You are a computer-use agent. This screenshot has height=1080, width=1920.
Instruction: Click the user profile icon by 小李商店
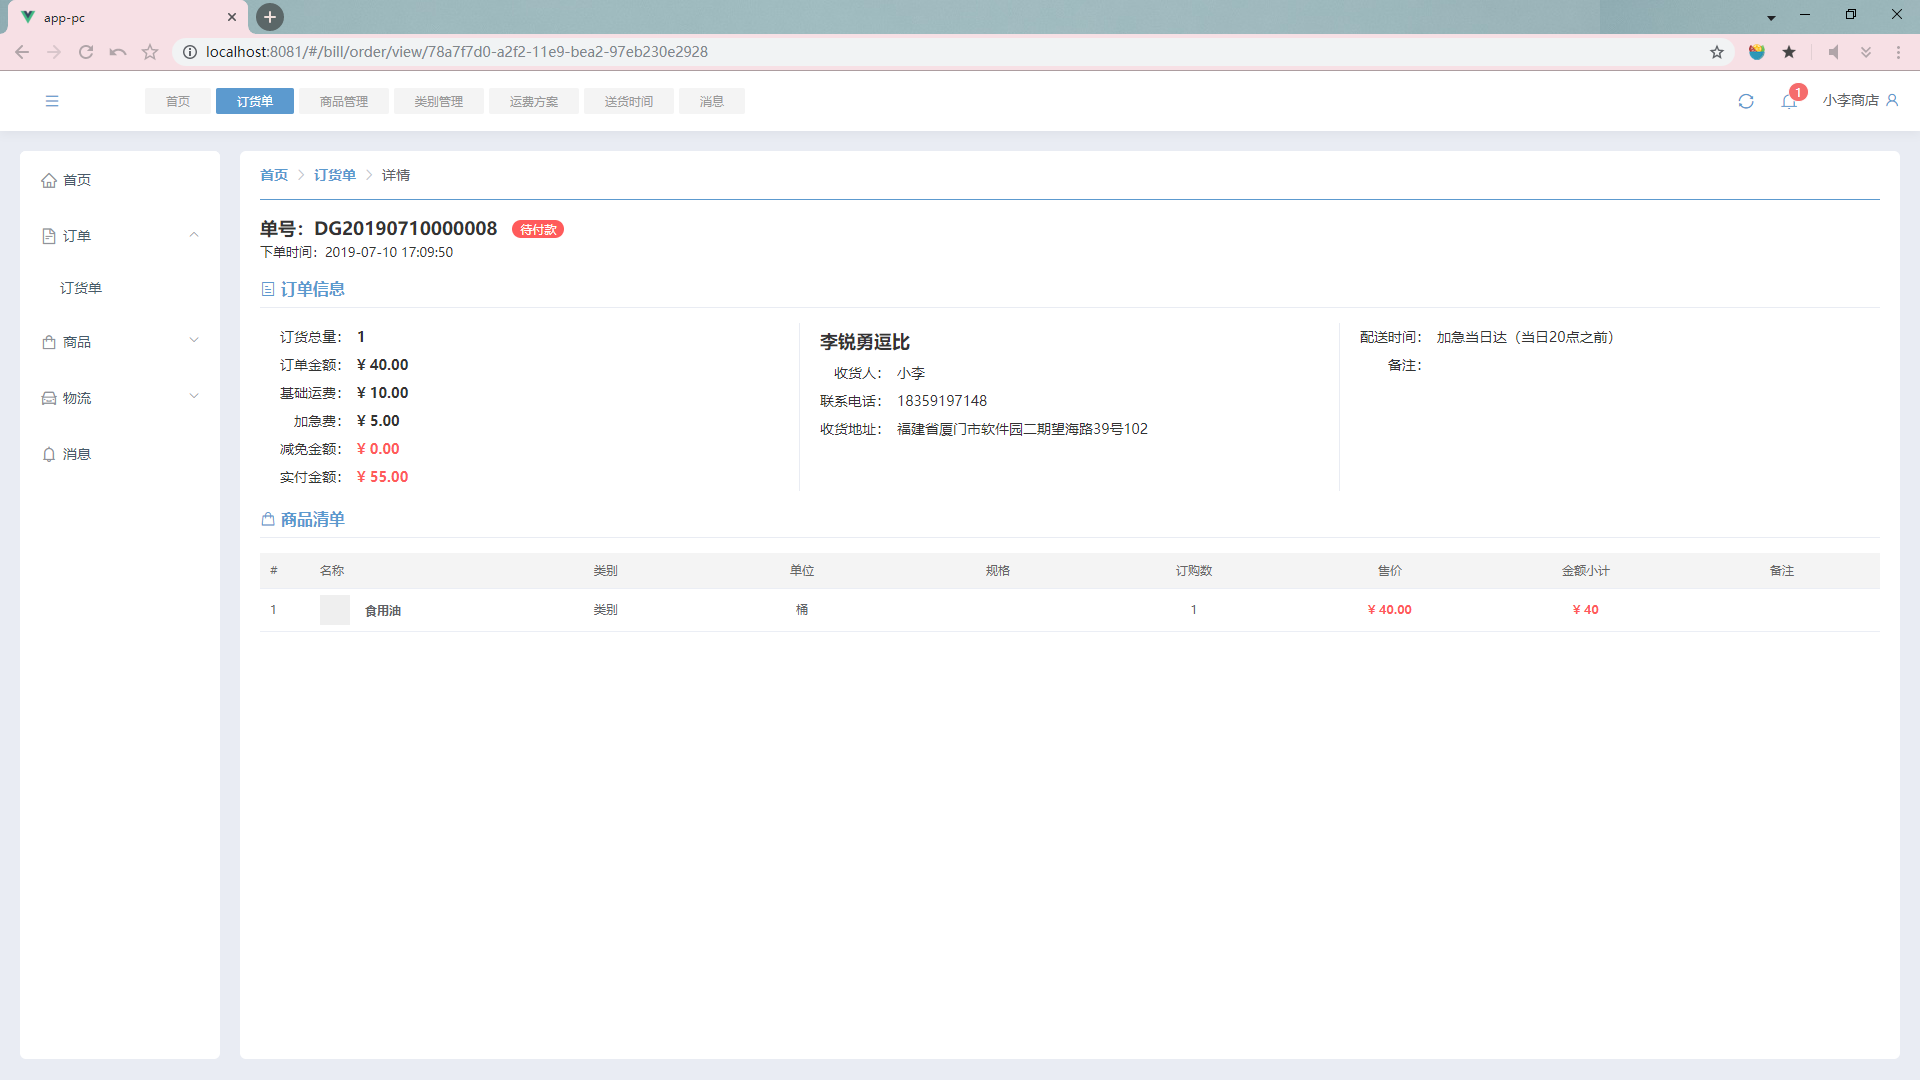pyautogui.click(x=1892, y=100)
